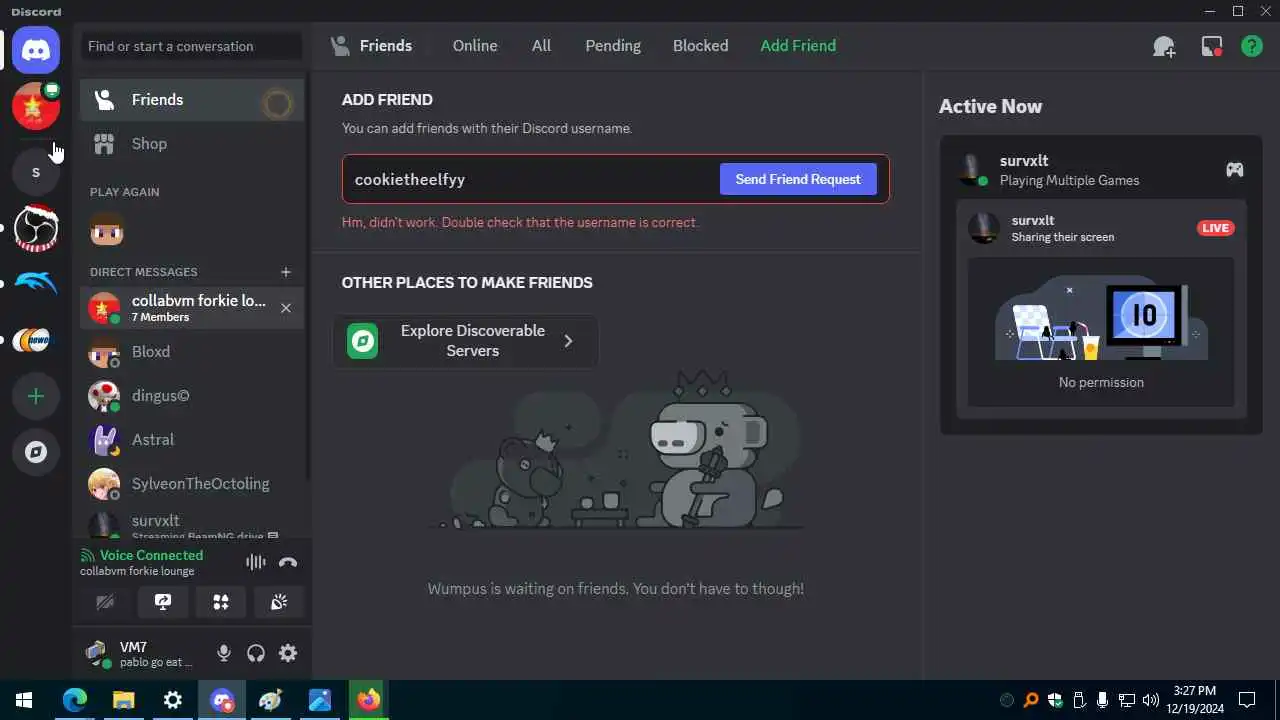Share your screen in voice panel
This screenshot has height=720, width=1280.
163,602
